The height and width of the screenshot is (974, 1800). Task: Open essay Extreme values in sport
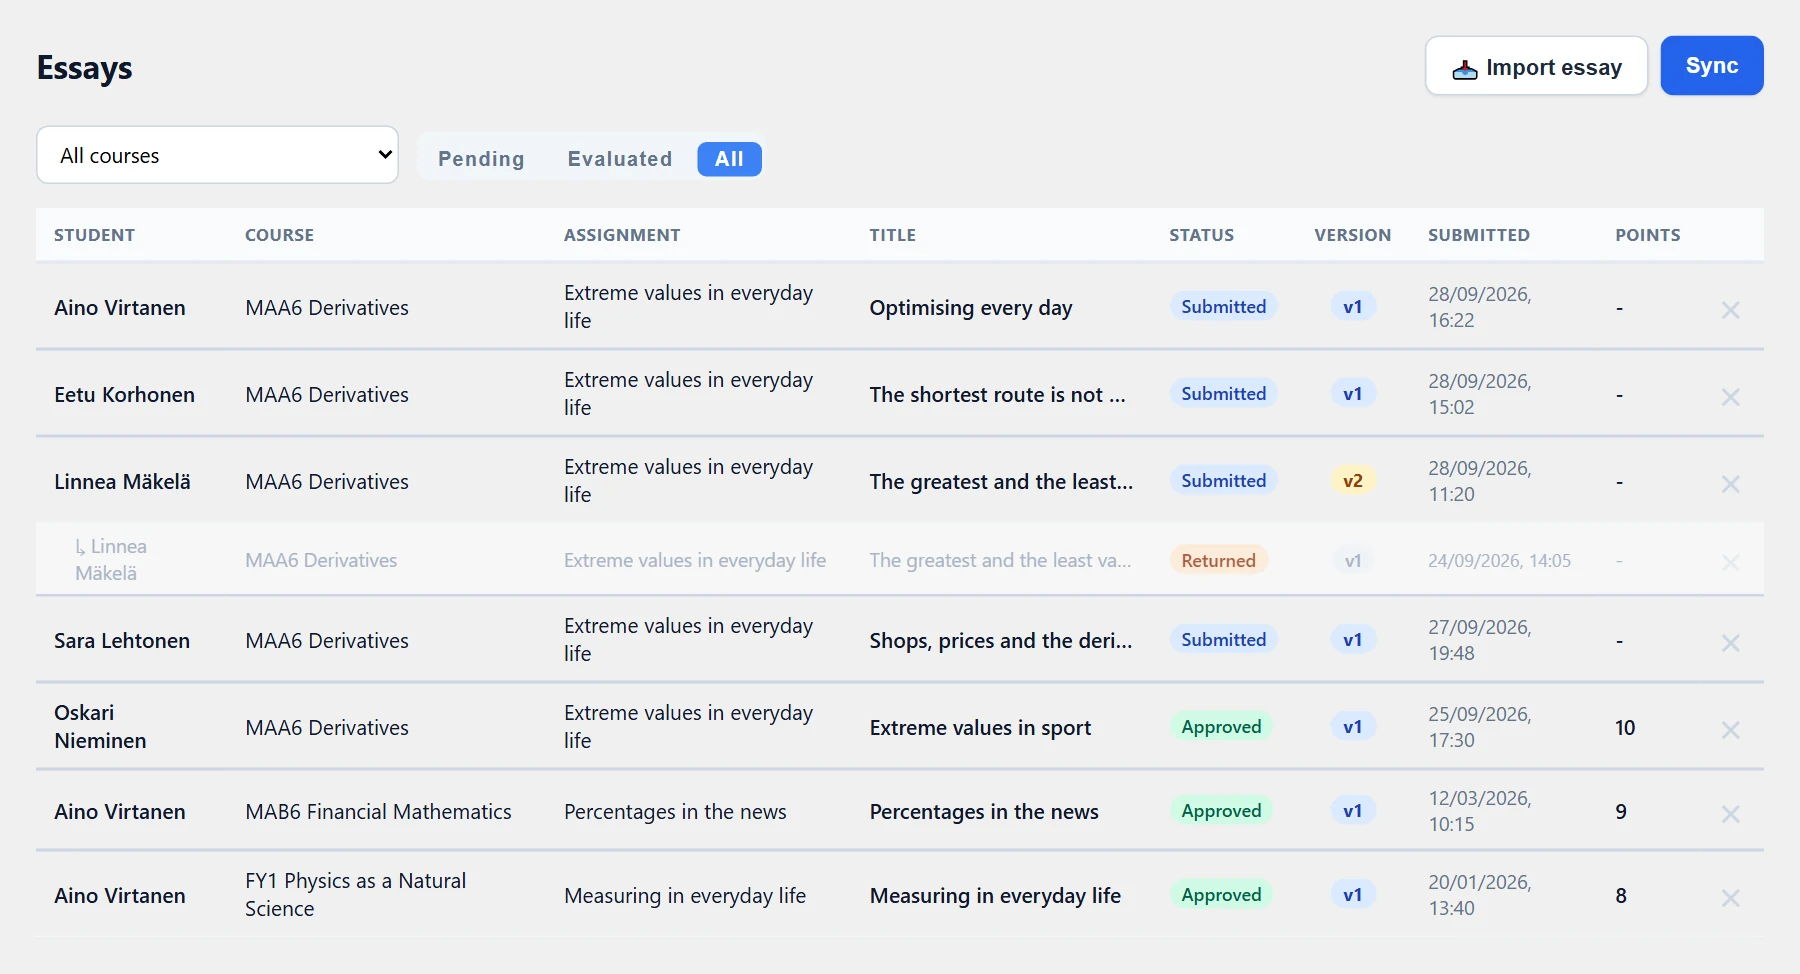pos(980,728)
